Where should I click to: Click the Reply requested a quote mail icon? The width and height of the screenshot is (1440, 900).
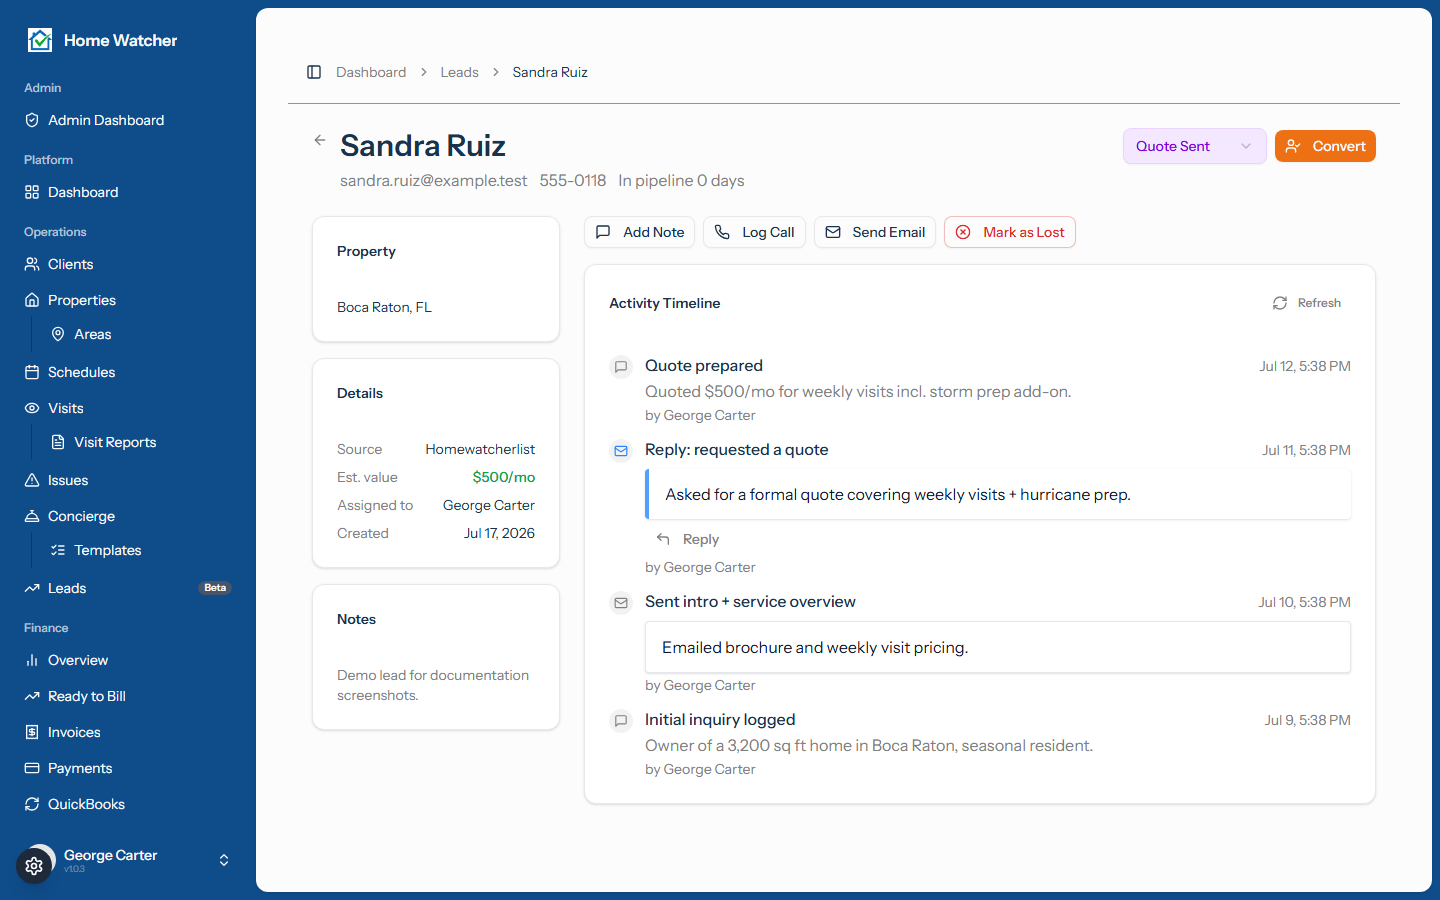(621, 451)
